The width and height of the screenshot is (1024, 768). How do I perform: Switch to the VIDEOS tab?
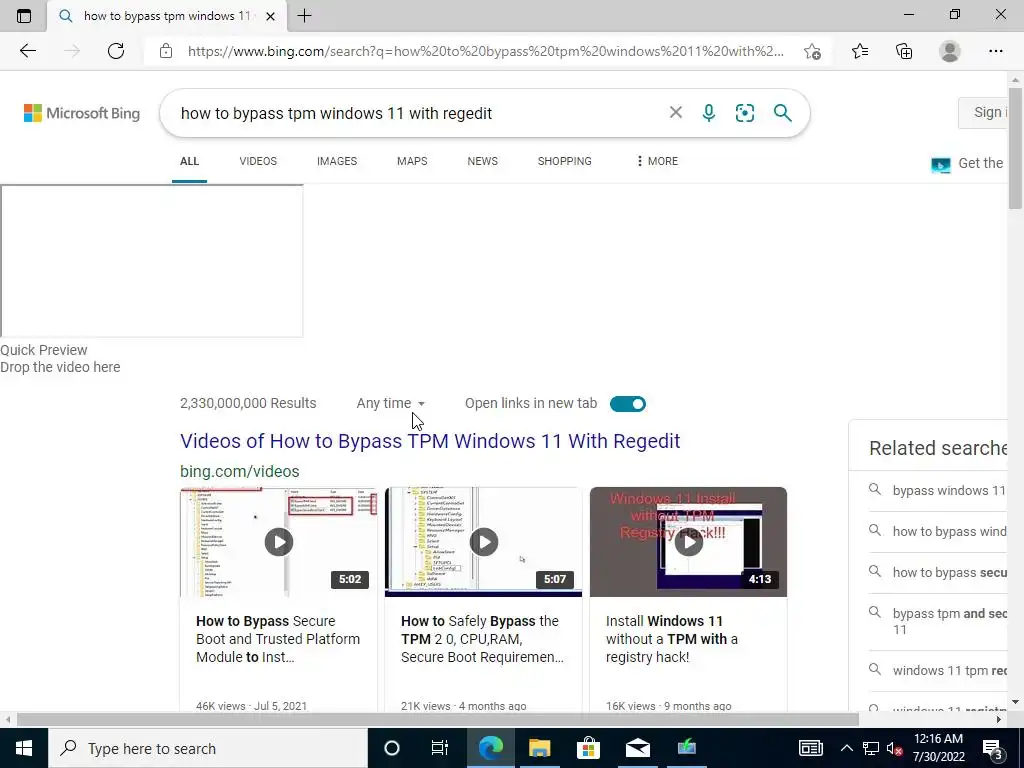(258, 161)
